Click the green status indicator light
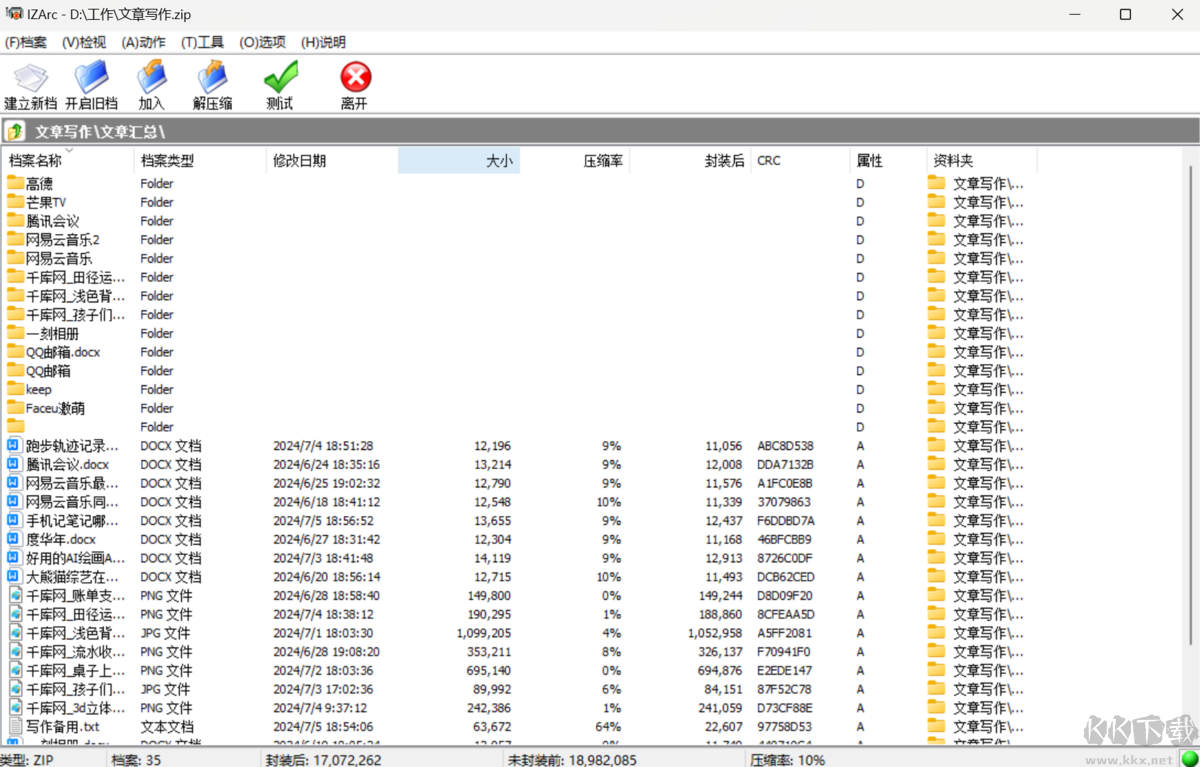1200x767 pixels. tap(1189, 759)
